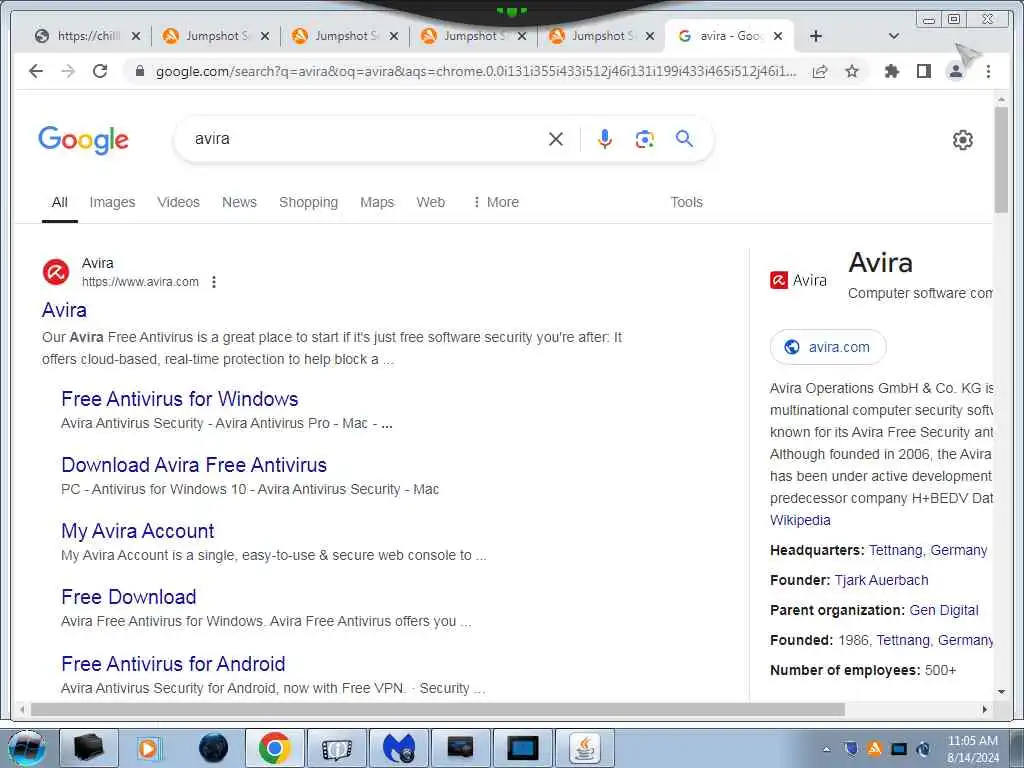The width and height of the screenshot is (1024, 768).
Task: Open the Avira main result title
Action: 64,310
